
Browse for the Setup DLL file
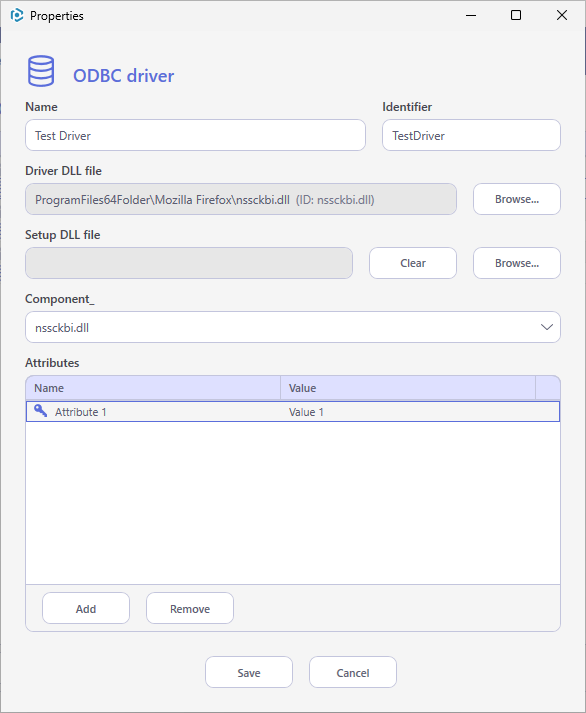pyautogui.click(x=517, y=263)
